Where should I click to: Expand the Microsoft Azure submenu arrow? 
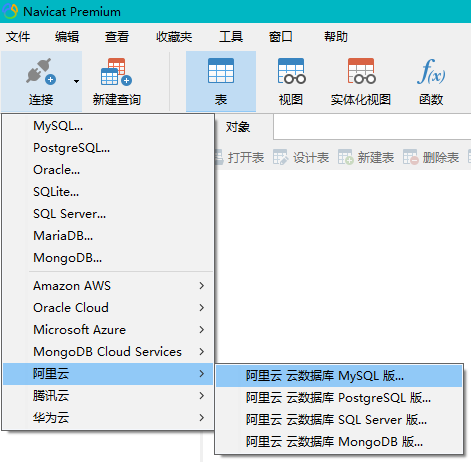[202, 330]
